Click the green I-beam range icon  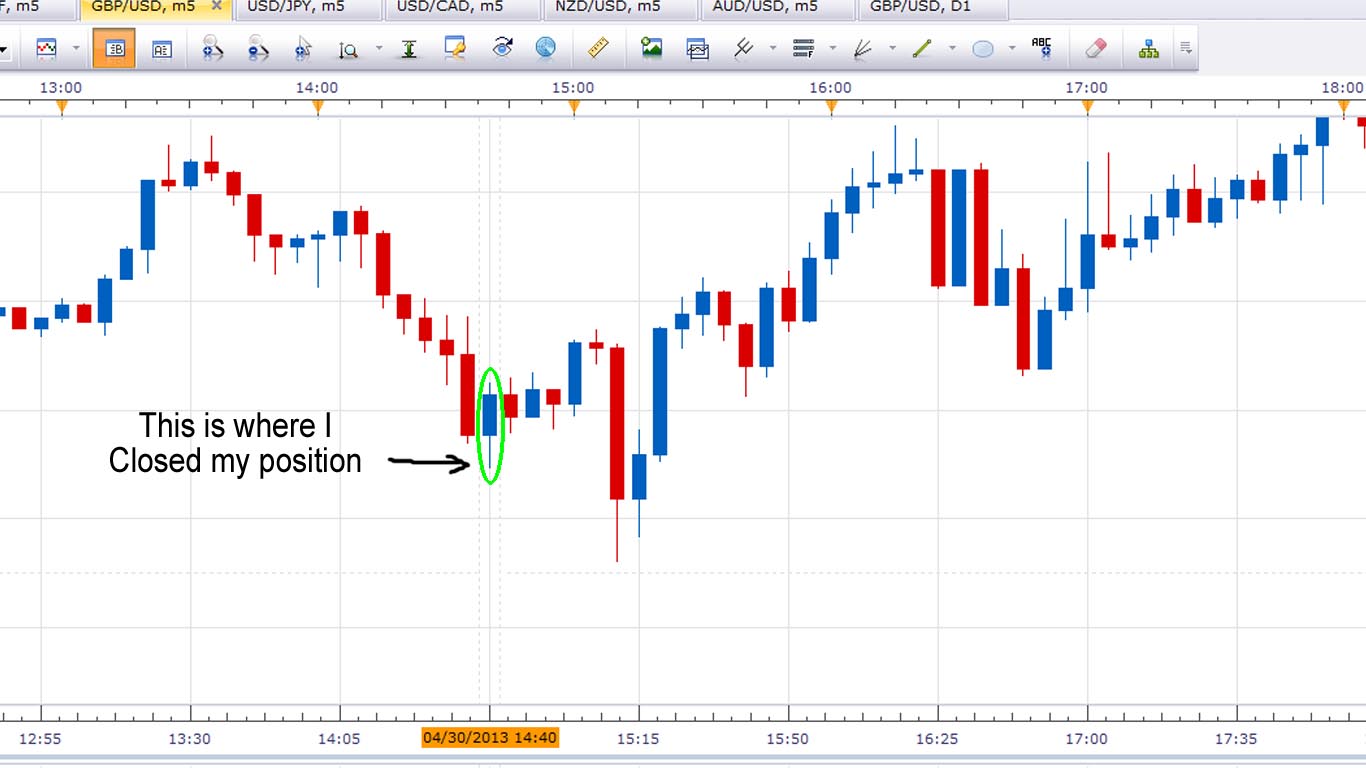[x=408, y=48]
